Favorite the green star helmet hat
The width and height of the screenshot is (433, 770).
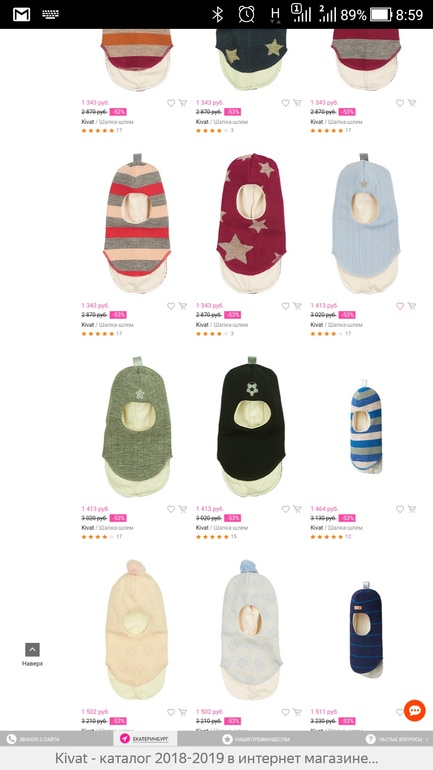171,509
